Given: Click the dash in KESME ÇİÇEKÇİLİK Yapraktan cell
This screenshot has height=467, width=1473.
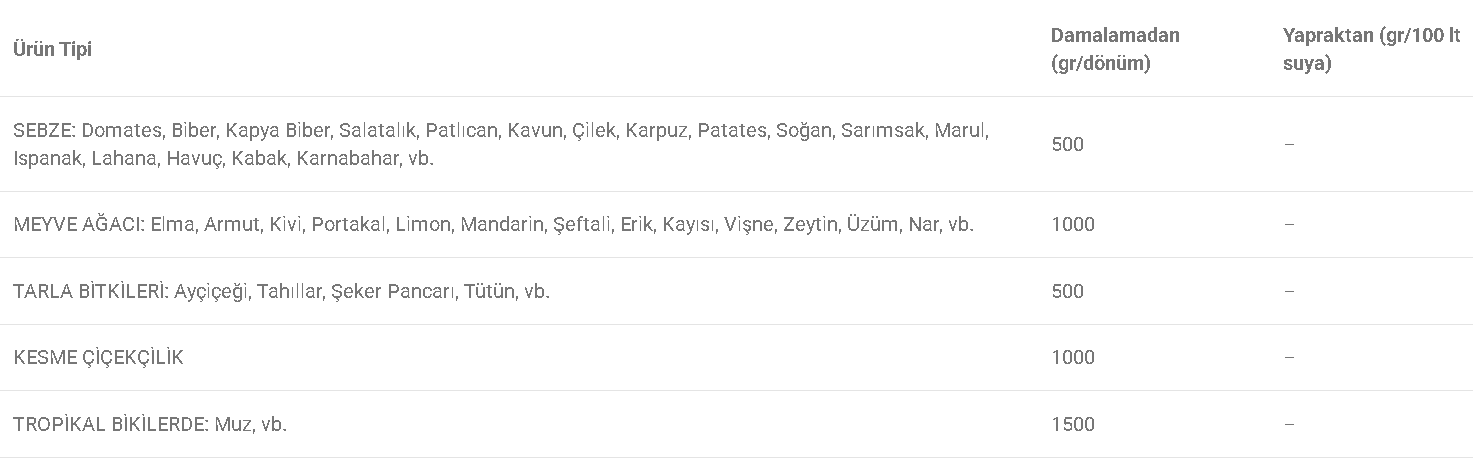Looking at the screenshot, I should (1289, 357).
